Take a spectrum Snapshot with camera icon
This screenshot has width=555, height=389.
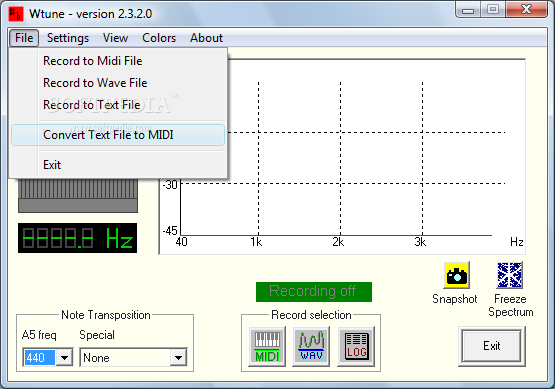[x=457, y=275]
